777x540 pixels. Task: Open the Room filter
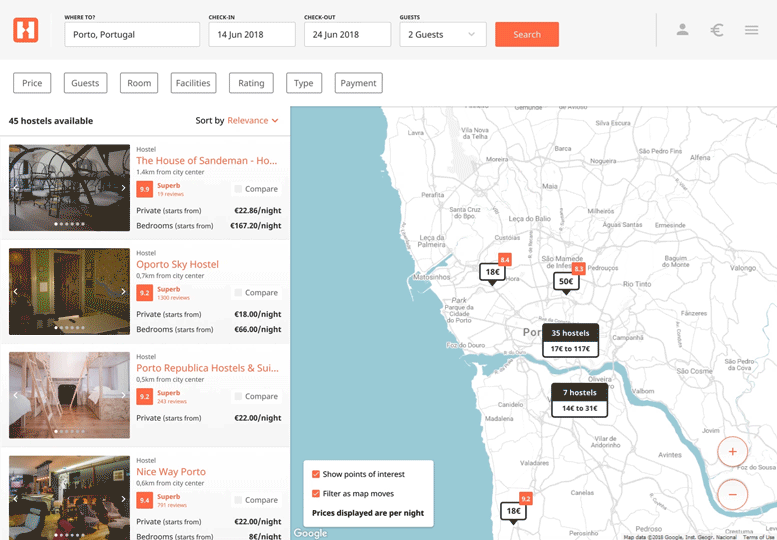(x=139, y=83)
